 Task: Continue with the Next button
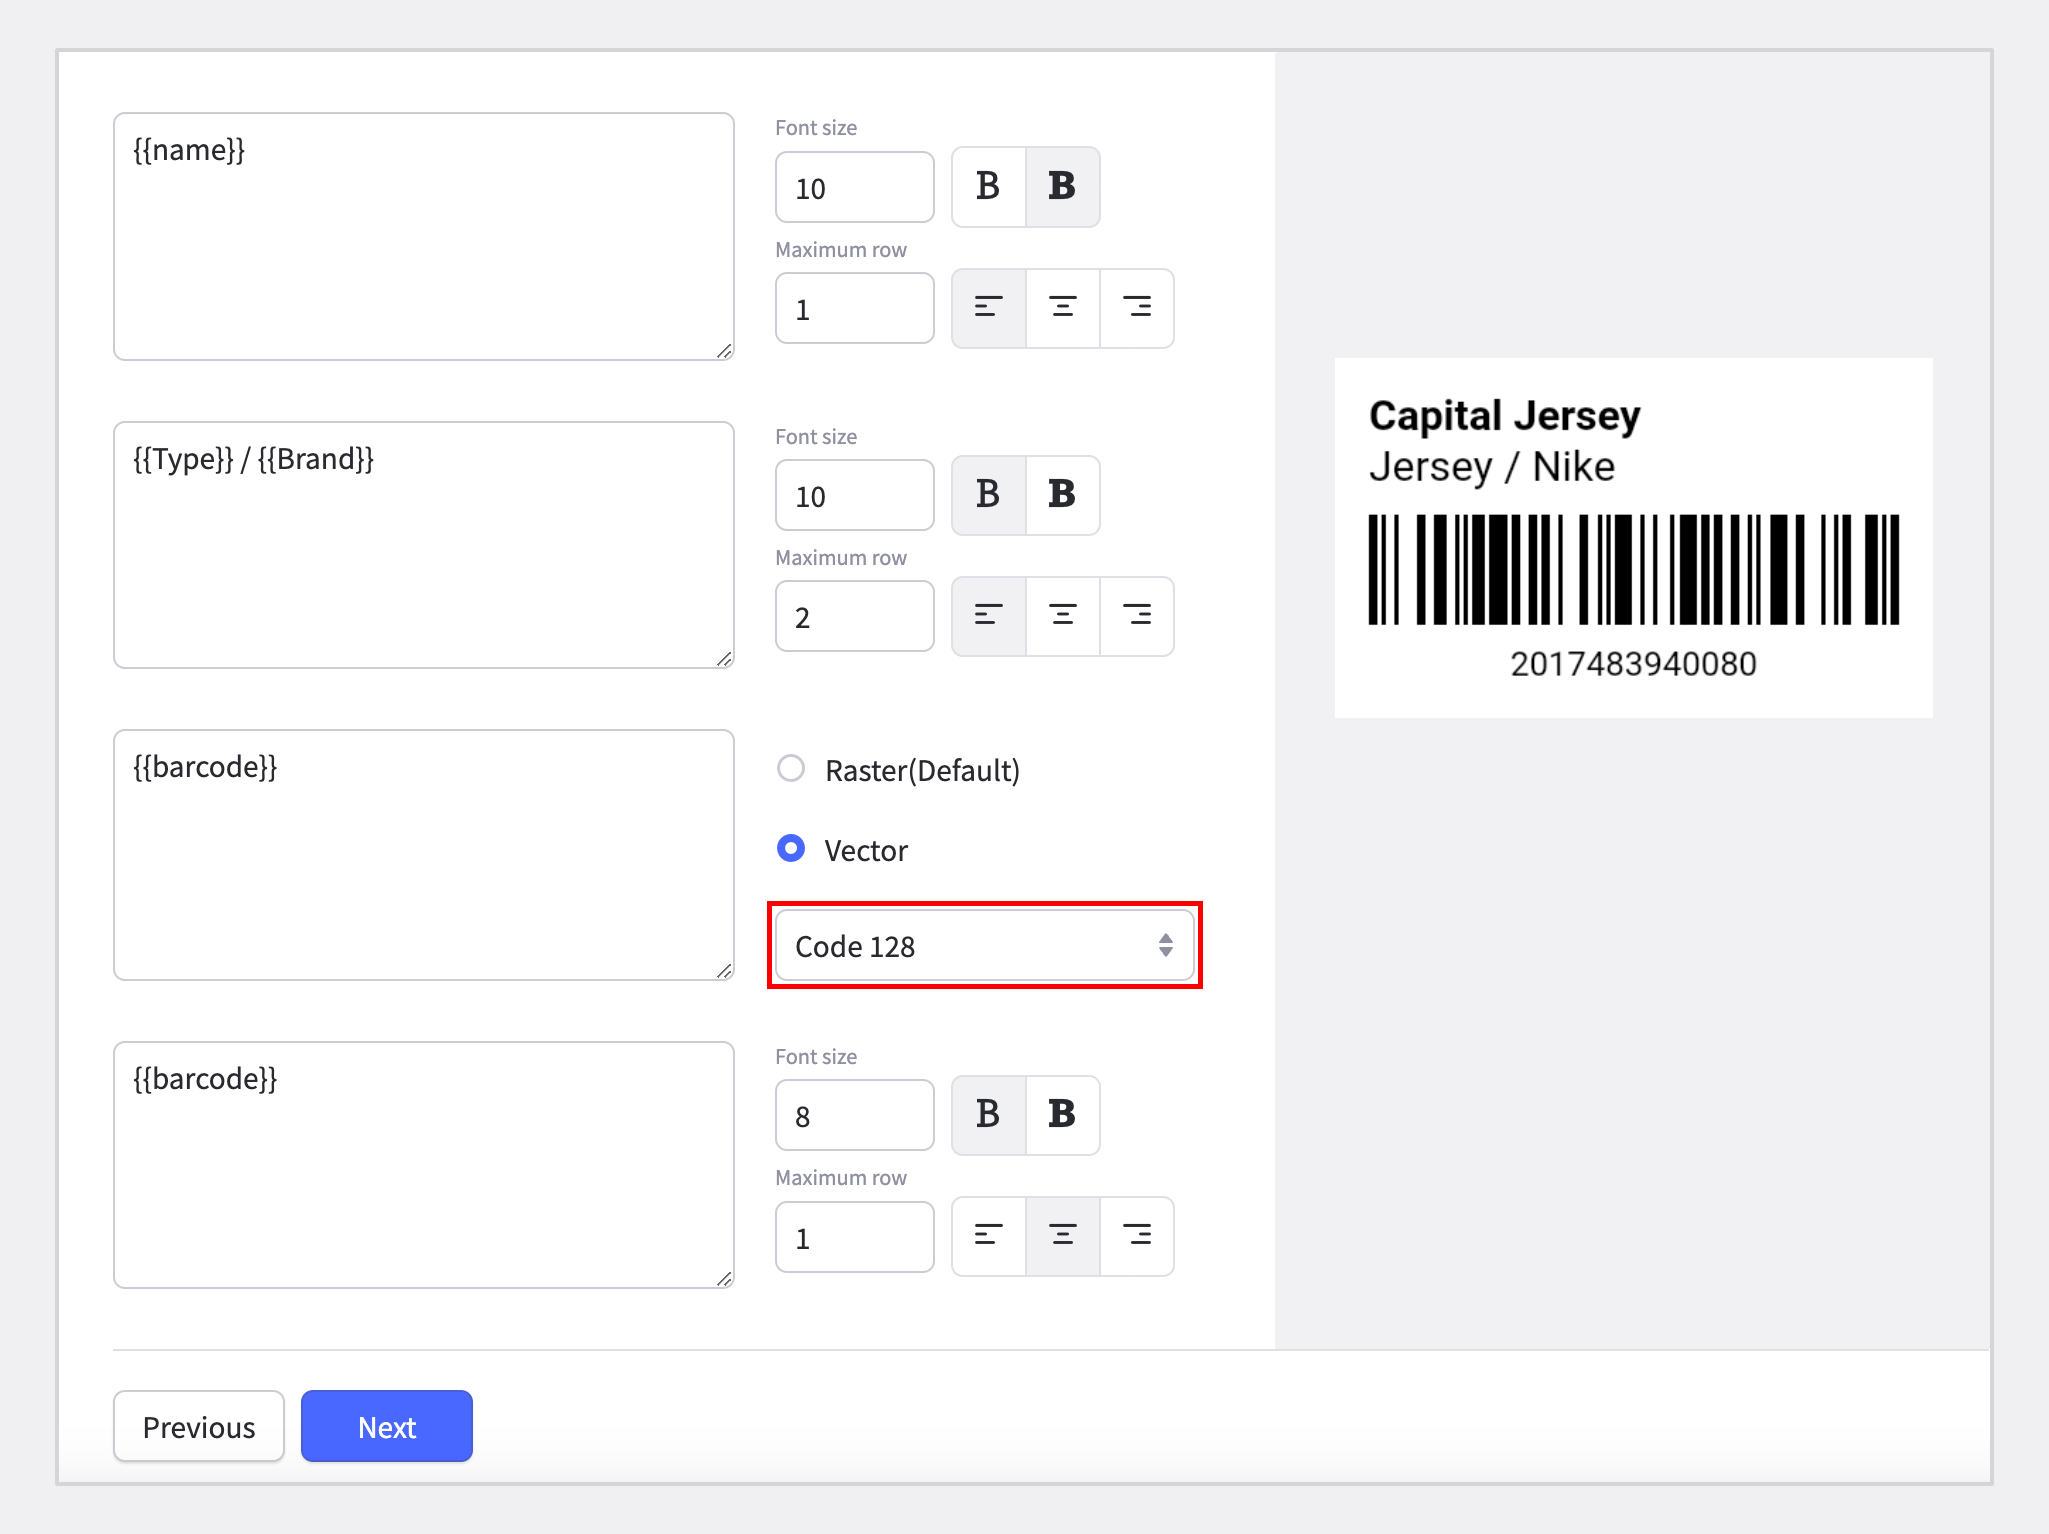387,1427
